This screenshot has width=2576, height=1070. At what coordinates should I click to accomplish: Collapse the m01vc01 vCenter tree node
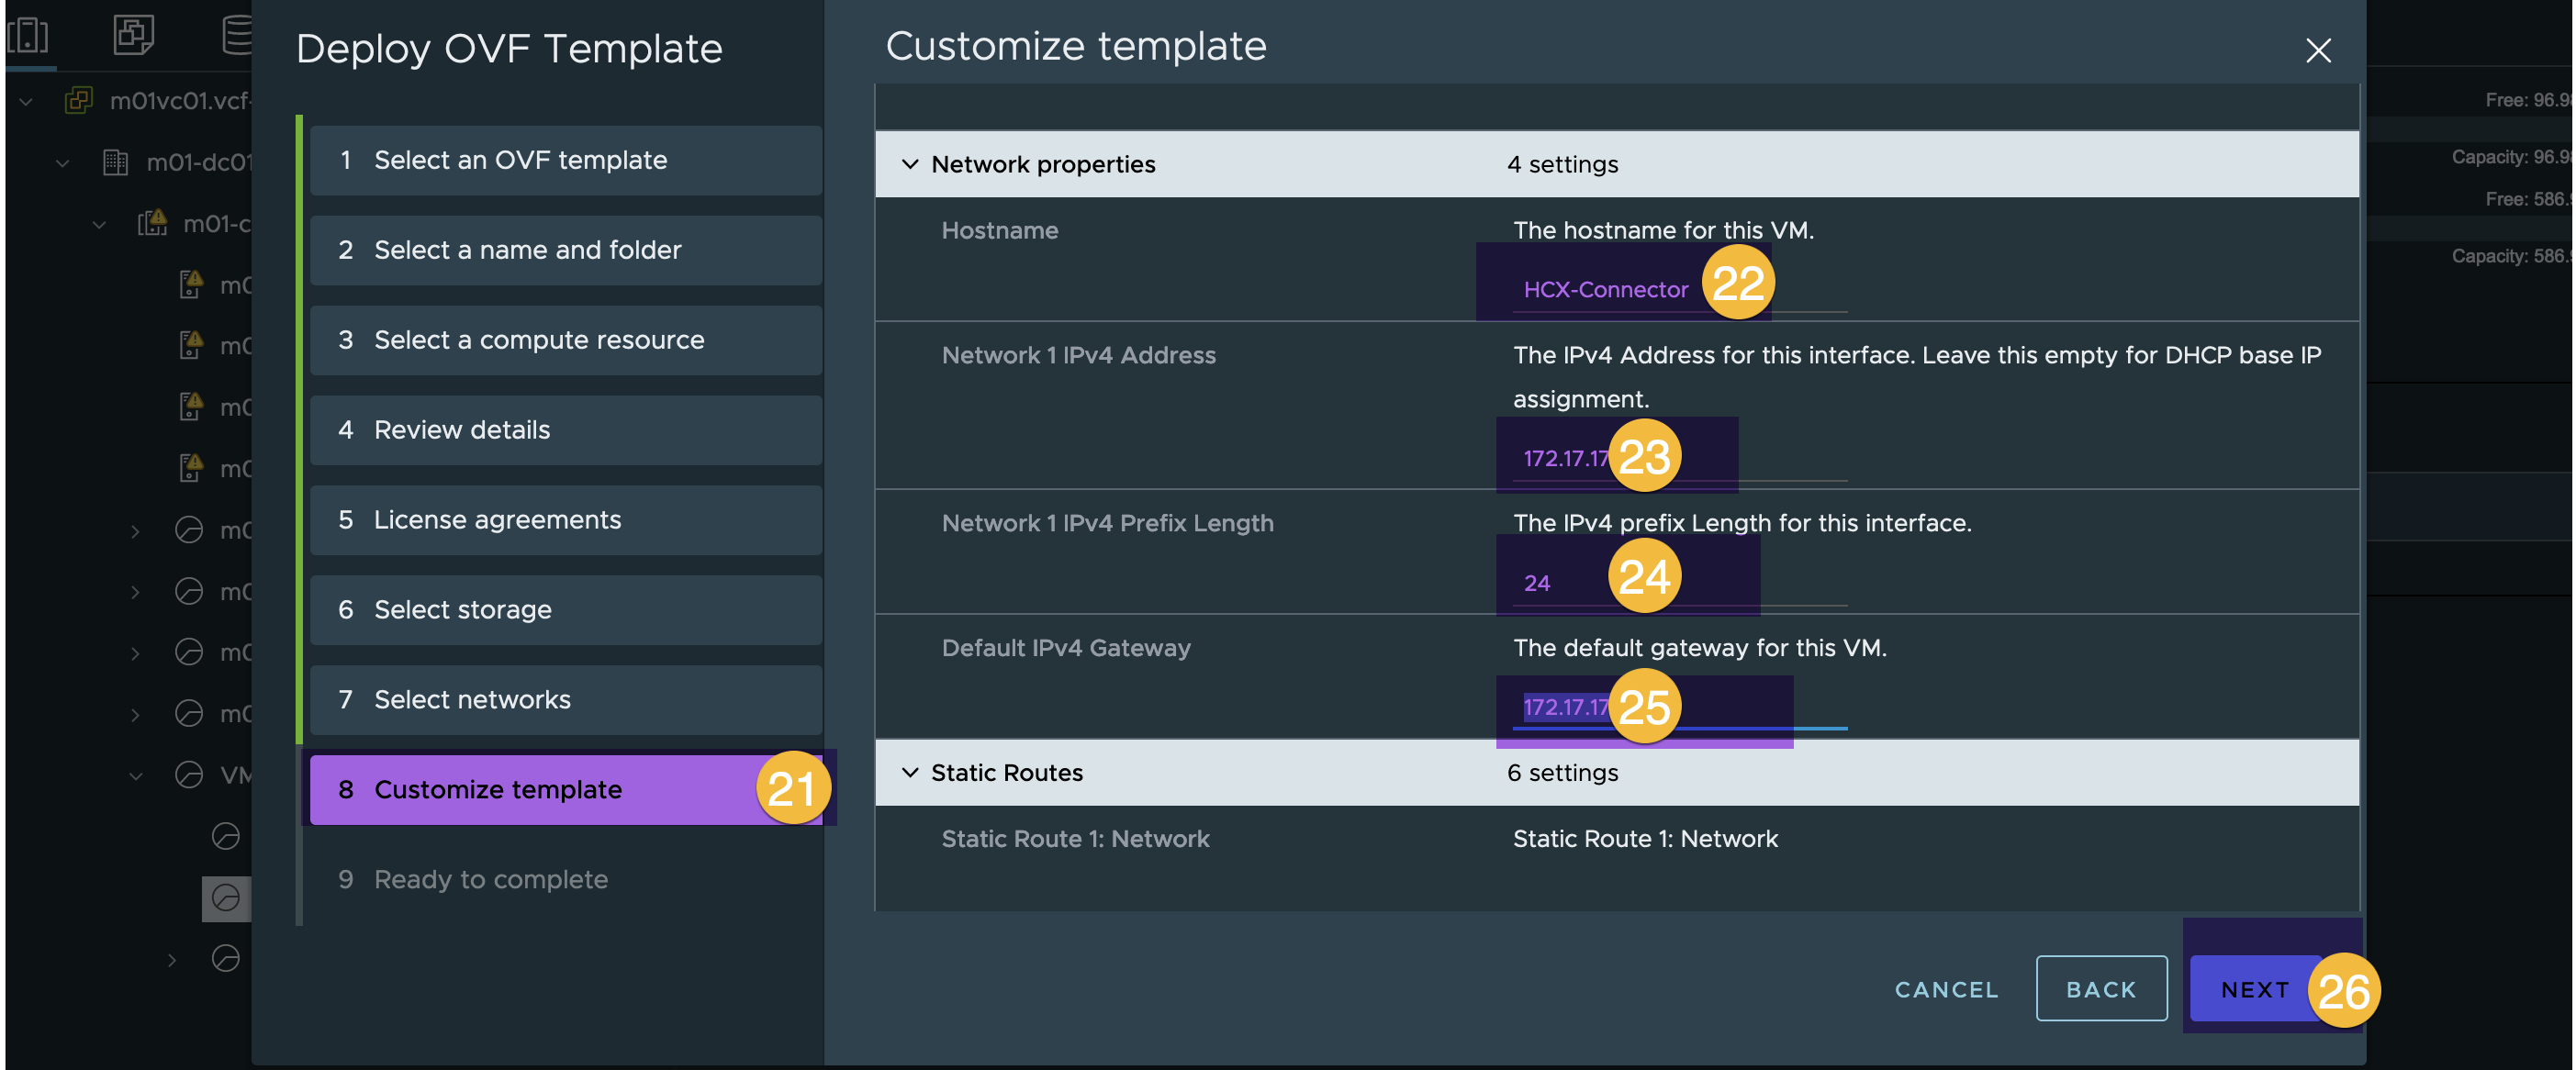pos(26,101)
